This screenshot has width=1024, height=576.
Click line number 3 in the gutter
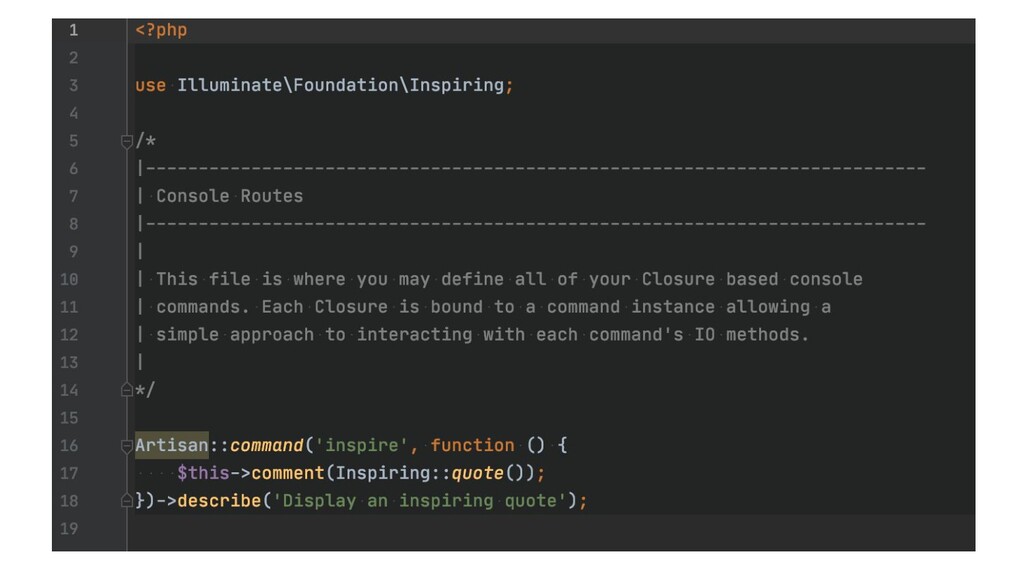coord(73,86)
